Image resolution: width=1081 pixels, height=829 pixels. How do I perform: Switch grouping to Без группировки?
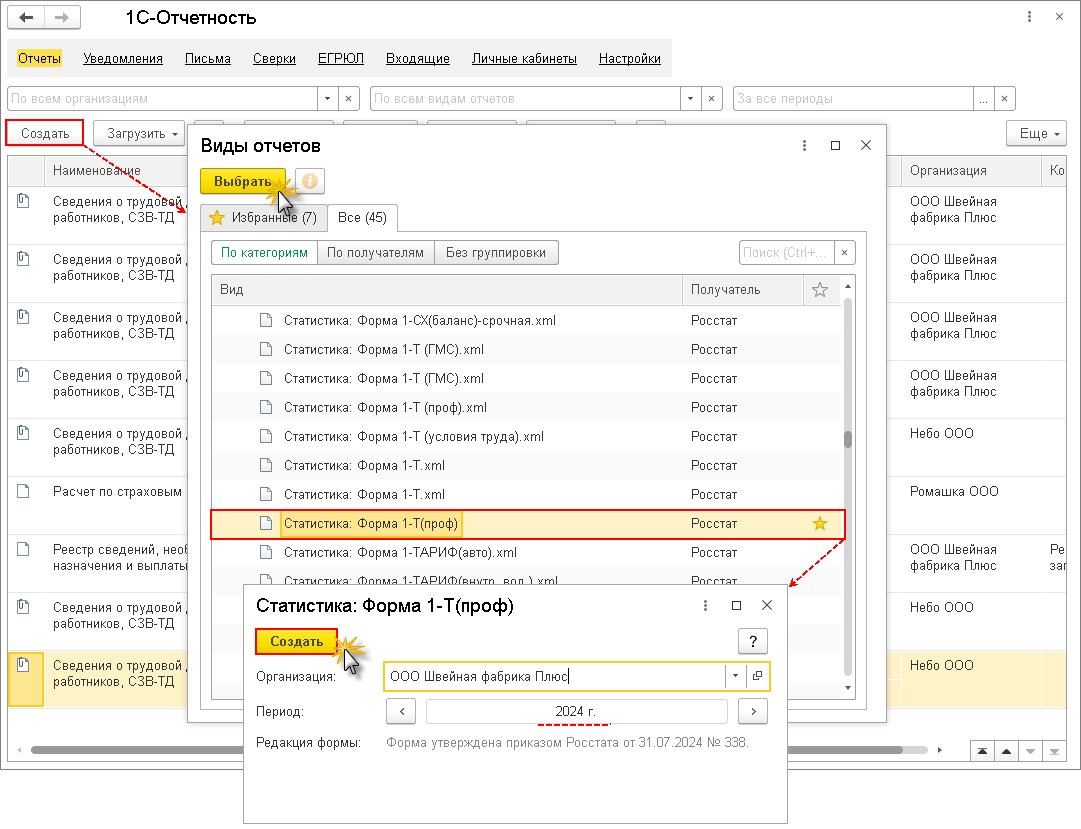point(496,252)
